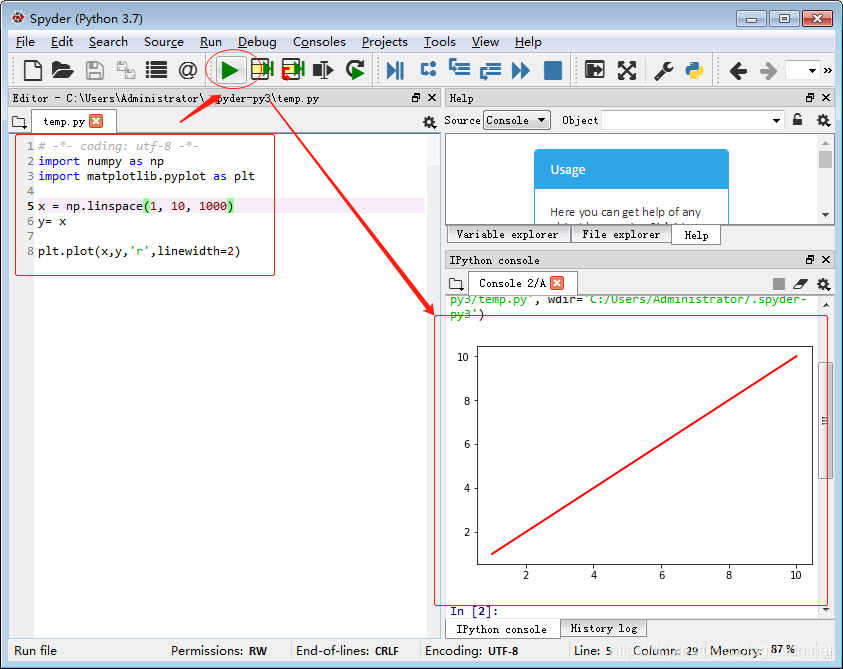843x669 pixels.
Task: Open the Help pane options gear
Action: click(823, 120)
